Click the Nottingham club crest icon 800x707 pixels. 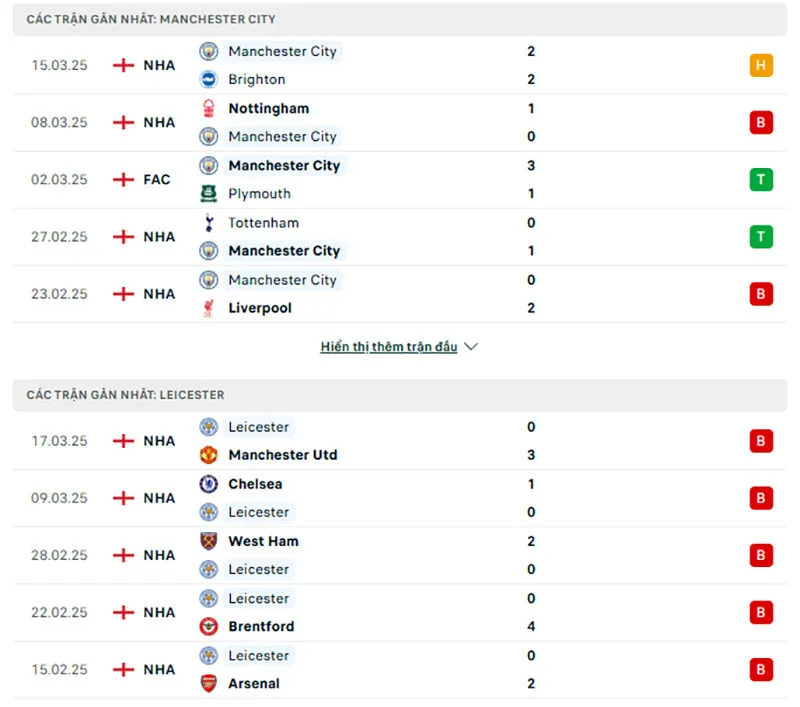pos(208,109)
